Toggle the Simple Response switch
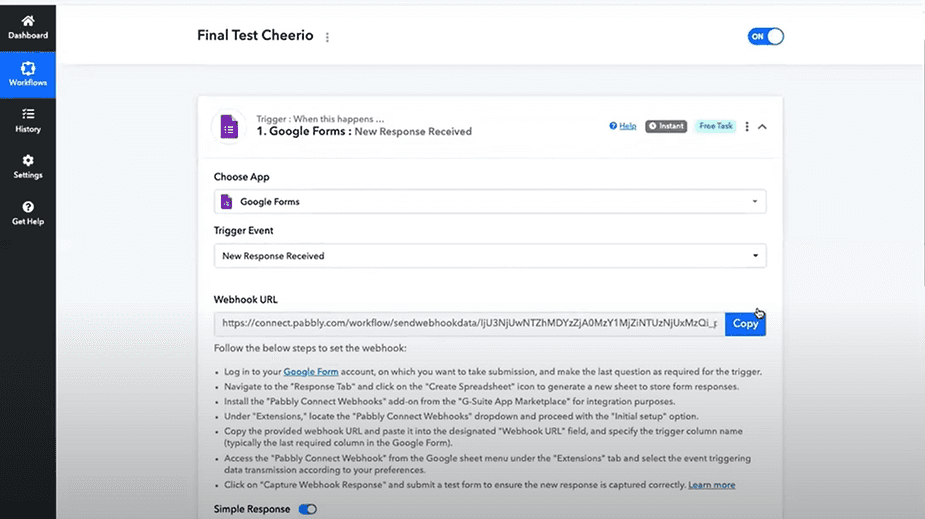Screen dimensions: 925x519 pyautogui.click(x=308, y=509)
